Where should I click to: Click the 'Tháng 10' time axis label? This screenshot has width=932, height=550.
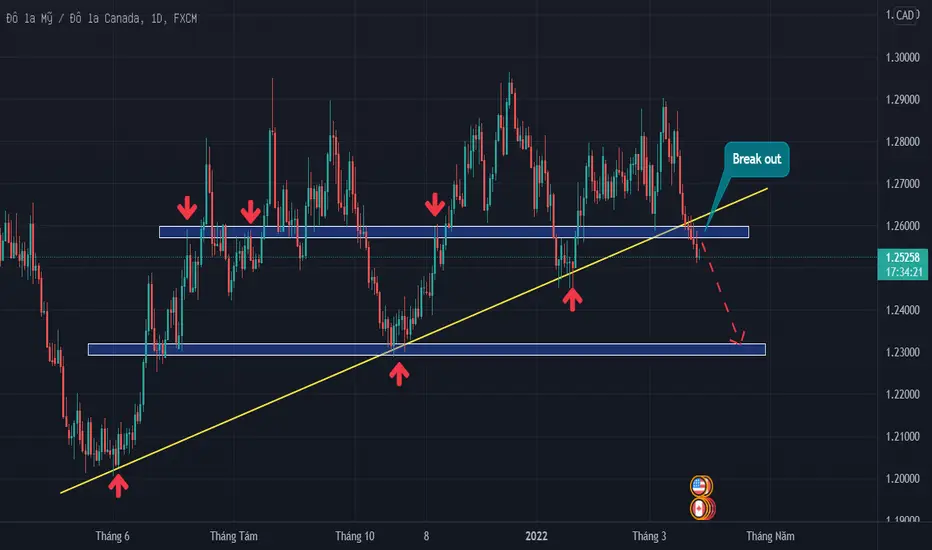[355, 536]
